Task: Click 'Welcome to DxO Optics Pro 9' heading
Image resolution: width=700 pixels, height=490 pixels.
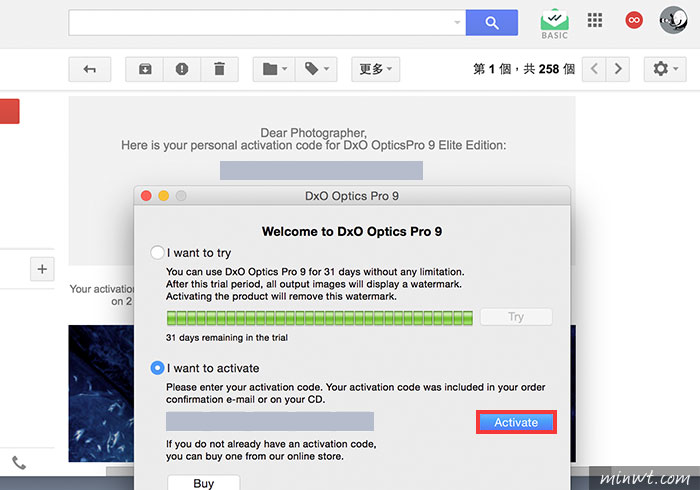Action: [352, 231]
